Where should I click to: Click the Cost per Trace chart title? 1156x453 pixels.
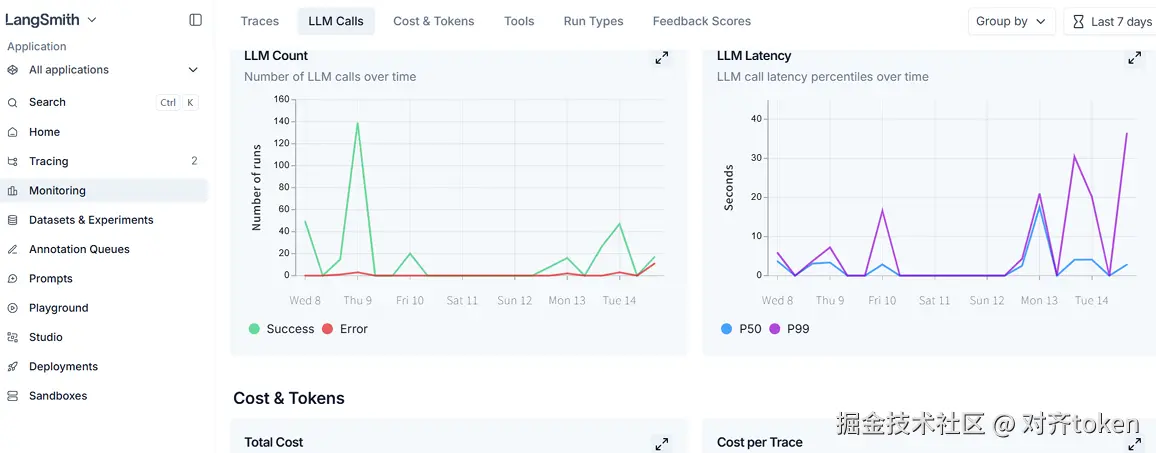pos(759,443)
